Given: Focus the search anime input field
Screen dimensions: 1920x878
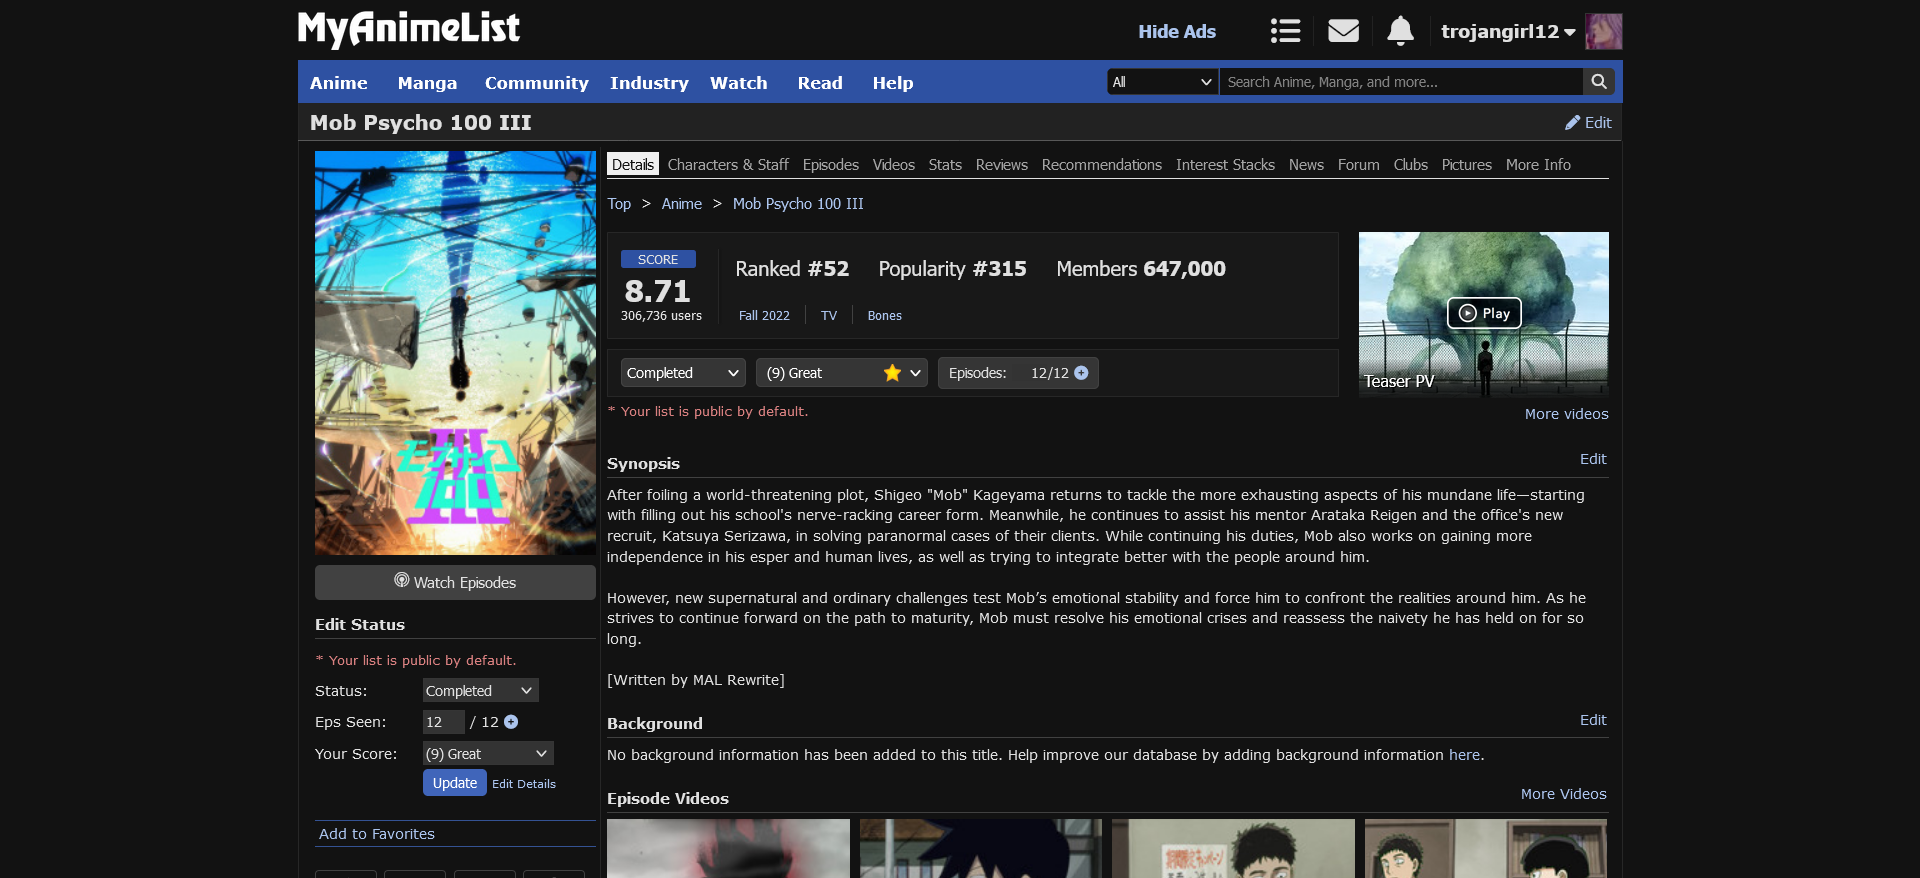Looking at the screenshot, I should (1401, 82).
